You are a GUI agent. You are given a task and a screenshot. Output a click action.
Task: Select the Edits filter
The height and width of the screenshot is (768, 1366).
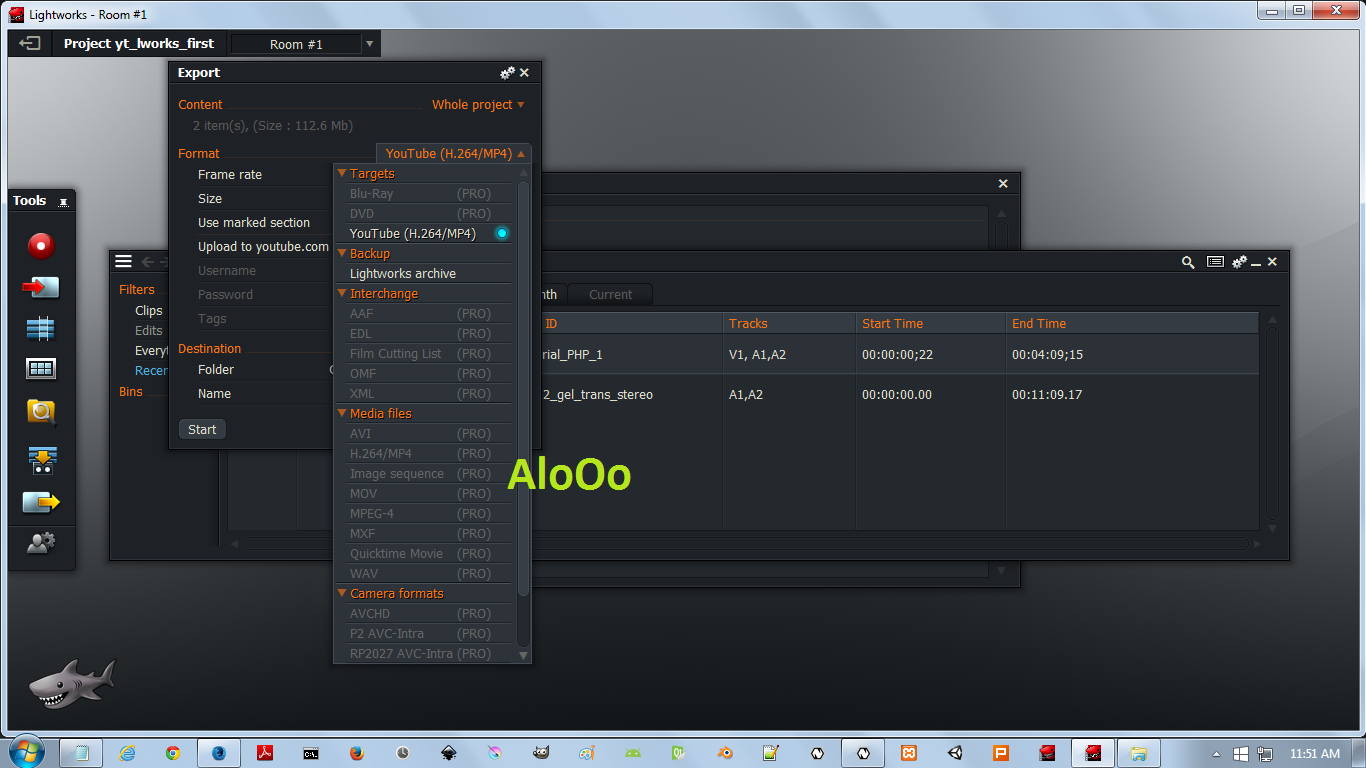149,330
